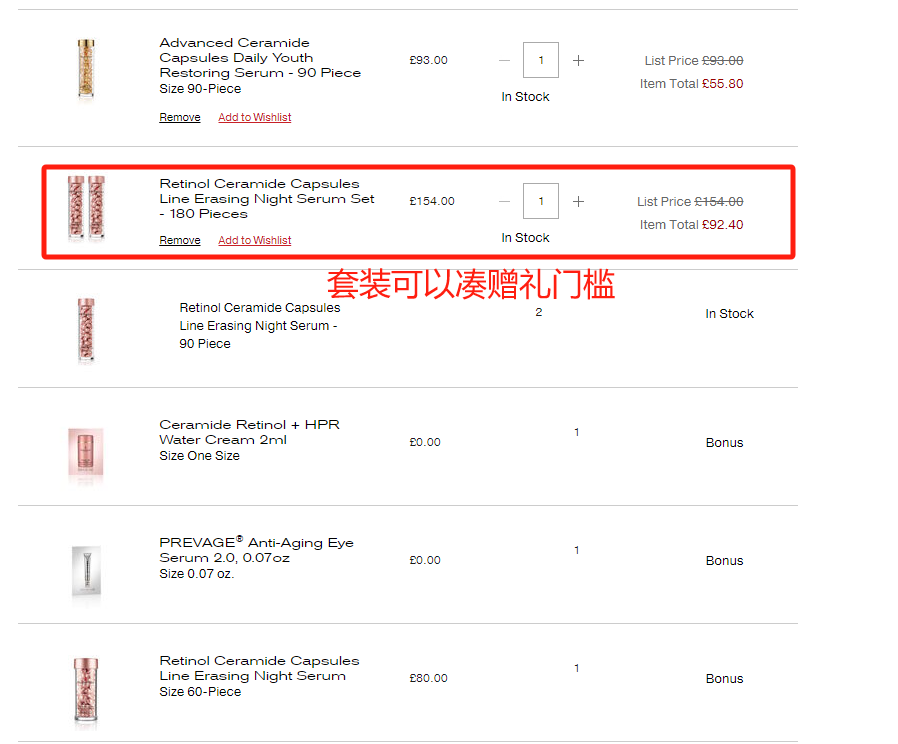The width and height of the screenshot is (898, 744).
Task: Open Retinol Ceramide Set 180 Pieces image
Action: click(86, 208)
